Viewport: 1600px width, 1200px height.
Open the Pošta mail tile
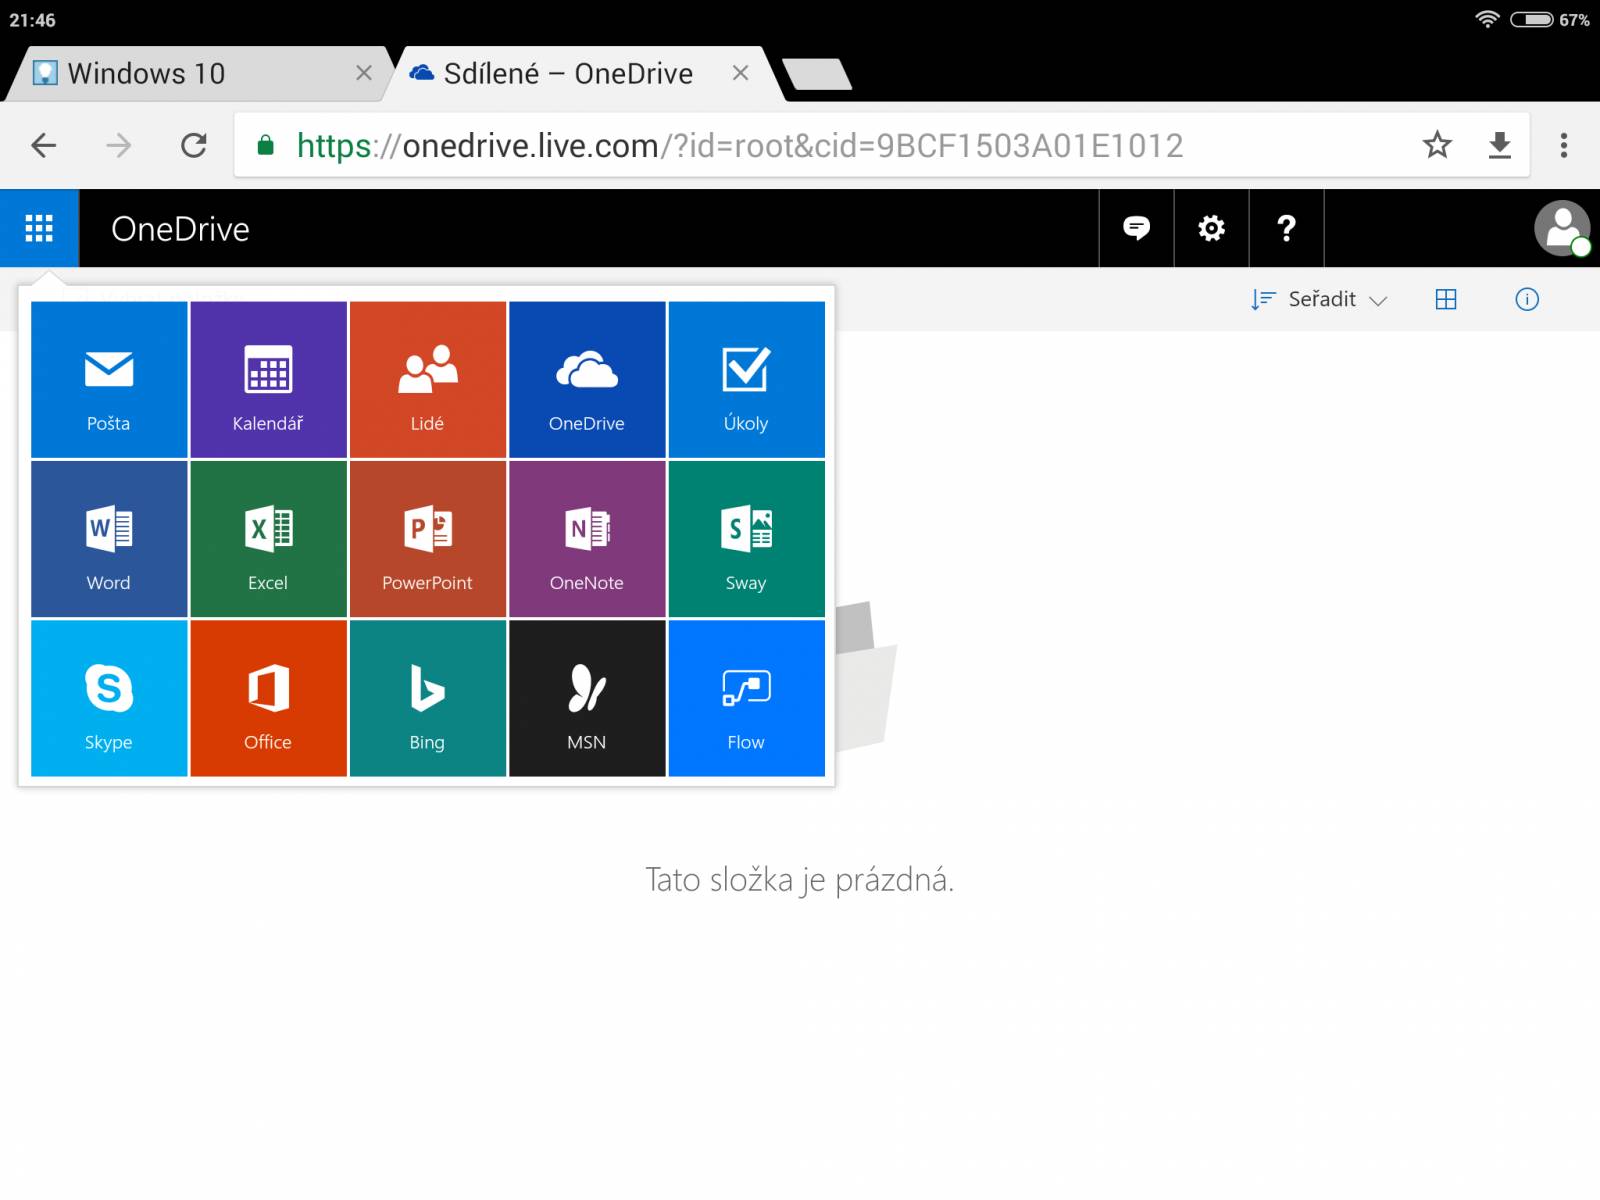pos(109,379)
